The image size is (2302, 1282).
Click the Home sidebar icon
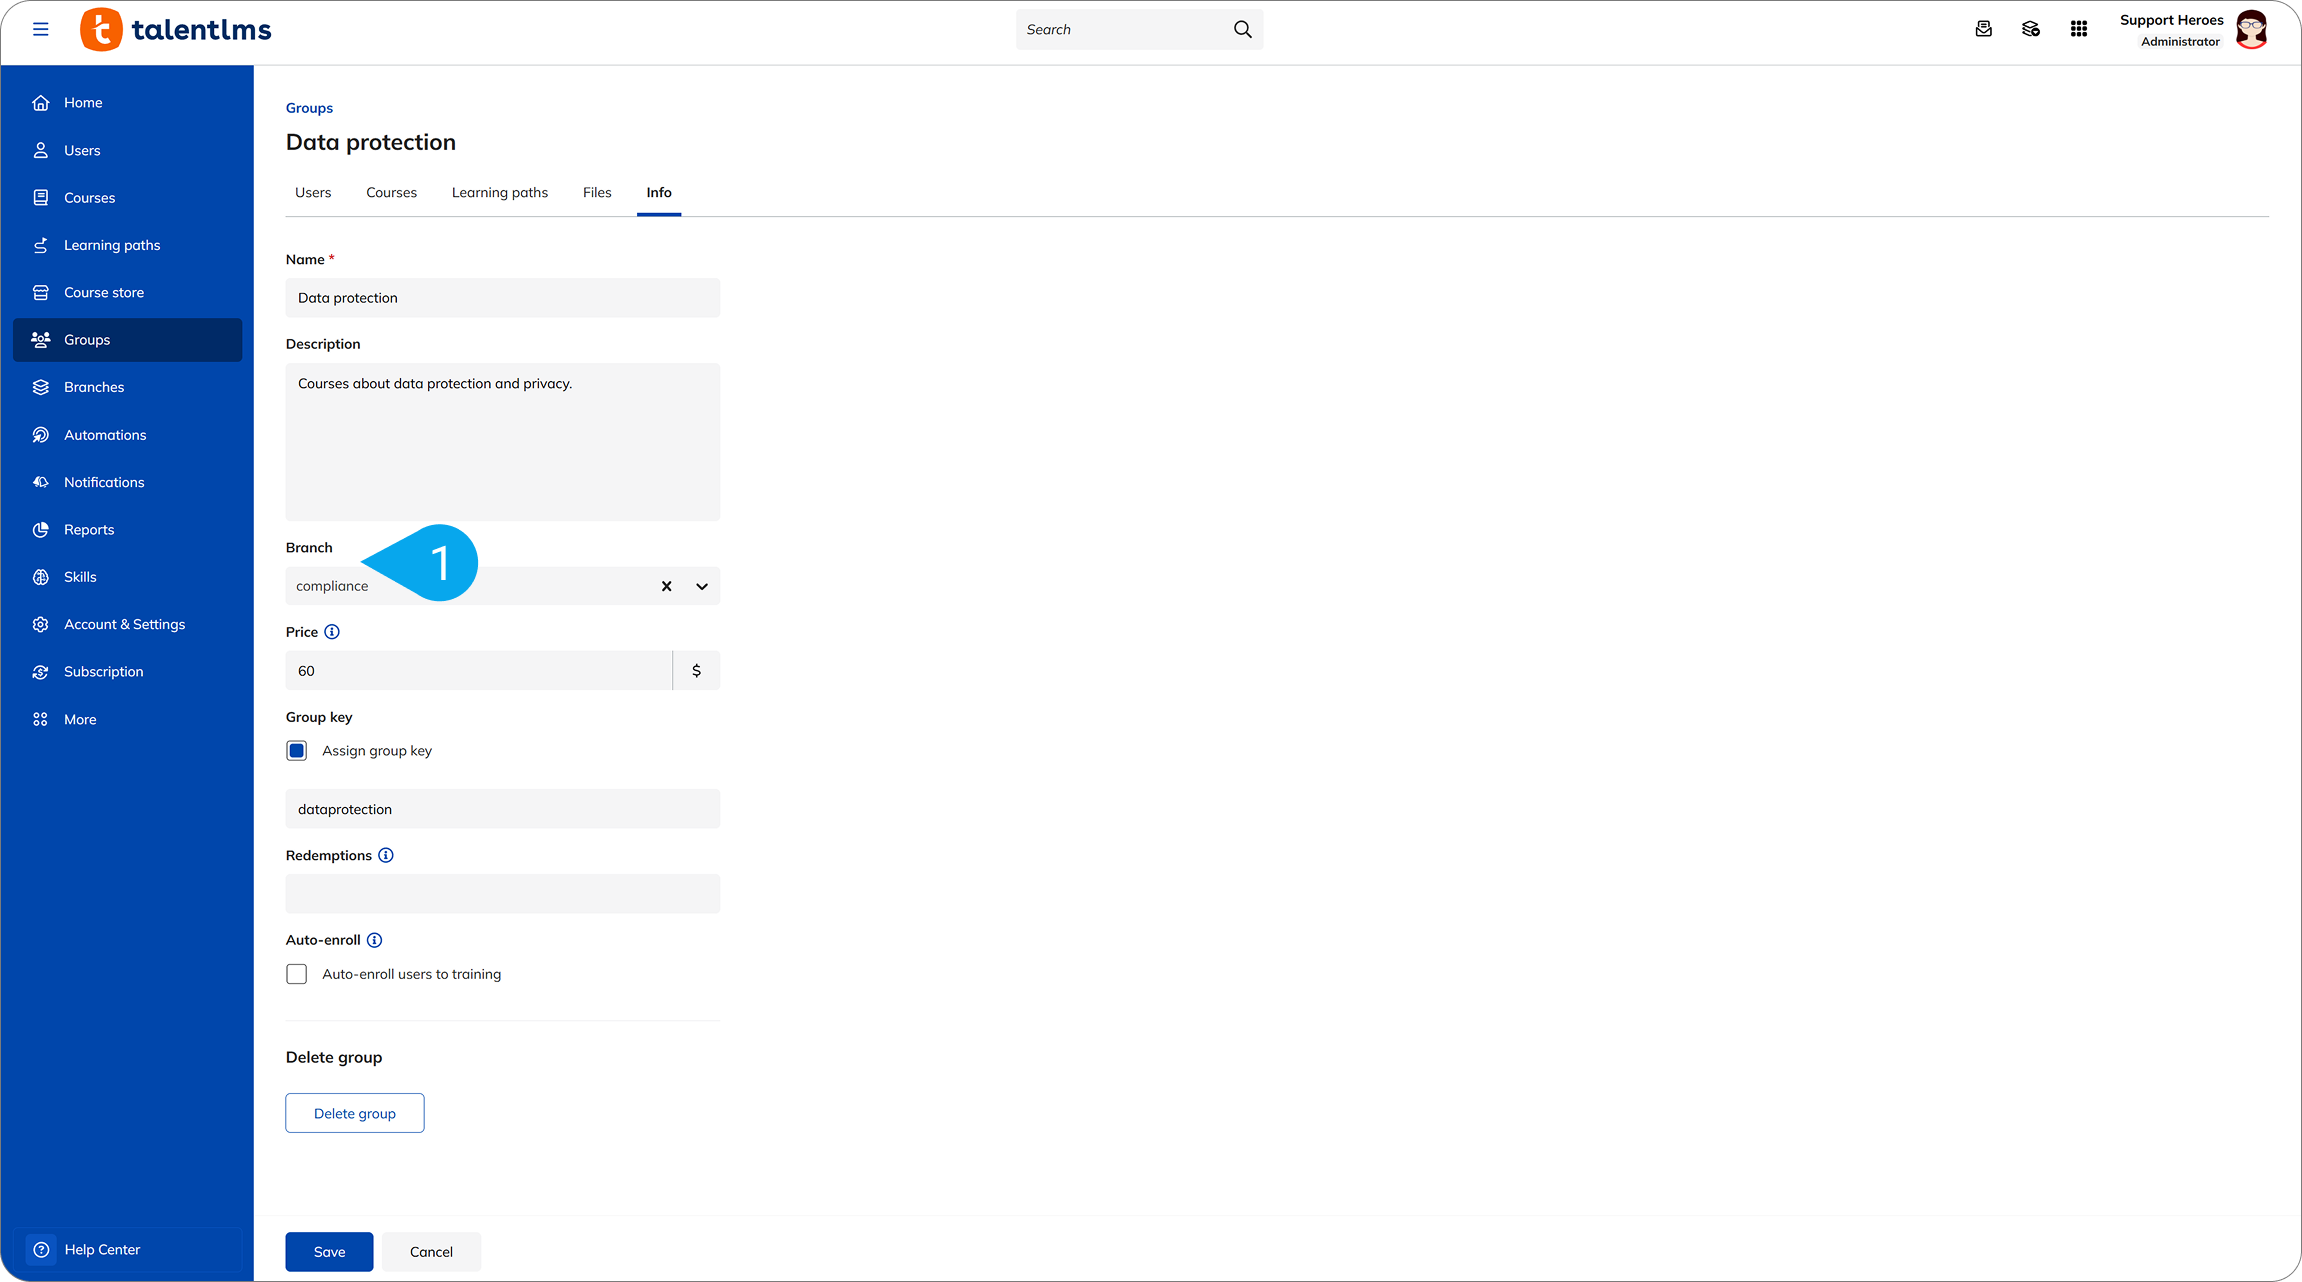tap(41, 103)
